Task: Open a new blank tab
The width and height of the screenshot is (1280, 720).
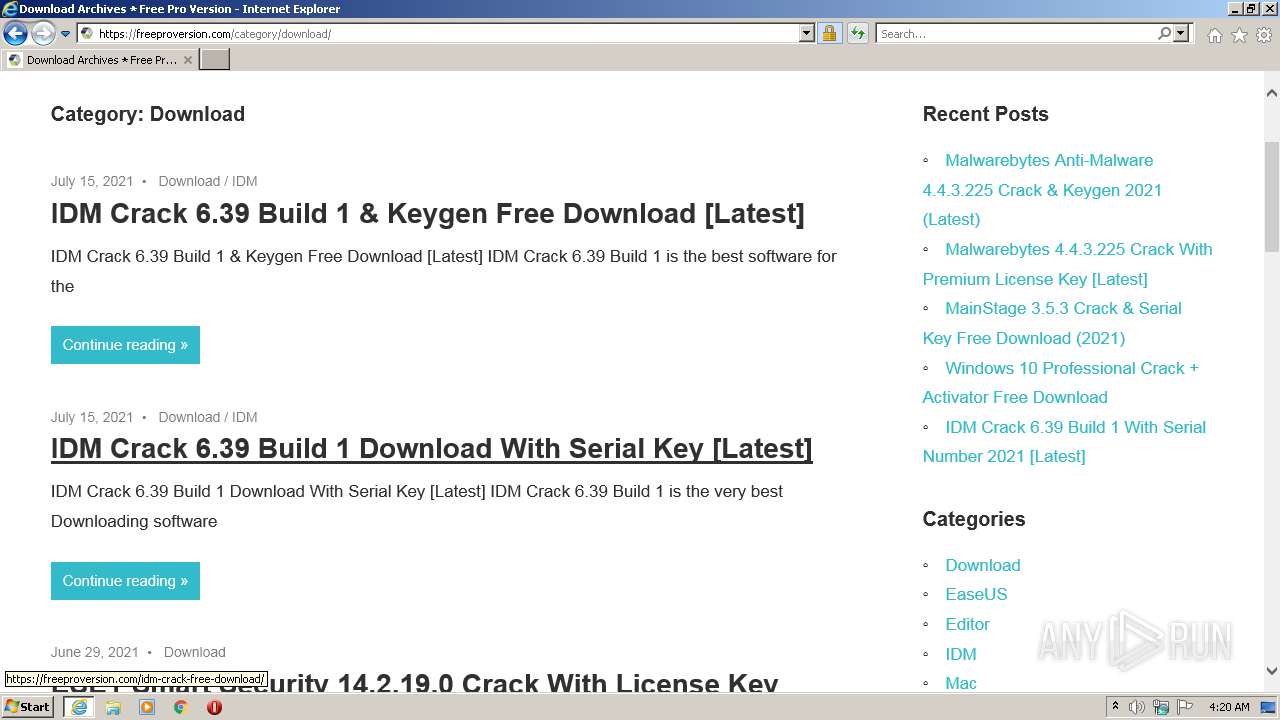Action: pyautogui.click(x=215, y=60)
